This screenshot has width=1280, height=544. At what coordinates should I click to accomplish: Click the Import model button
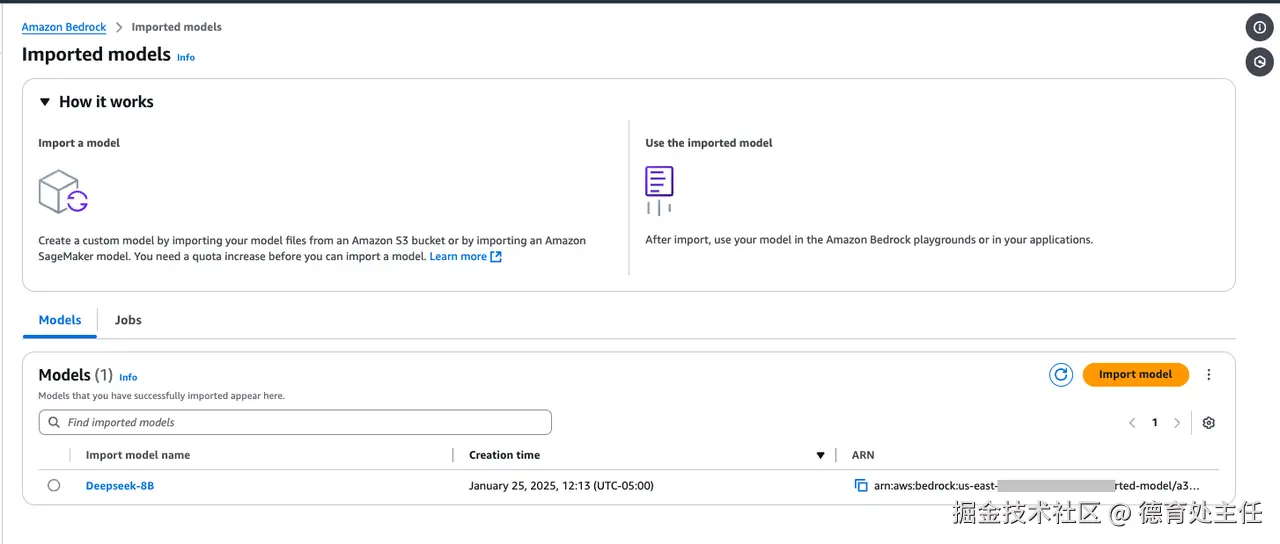point(1135,375)
